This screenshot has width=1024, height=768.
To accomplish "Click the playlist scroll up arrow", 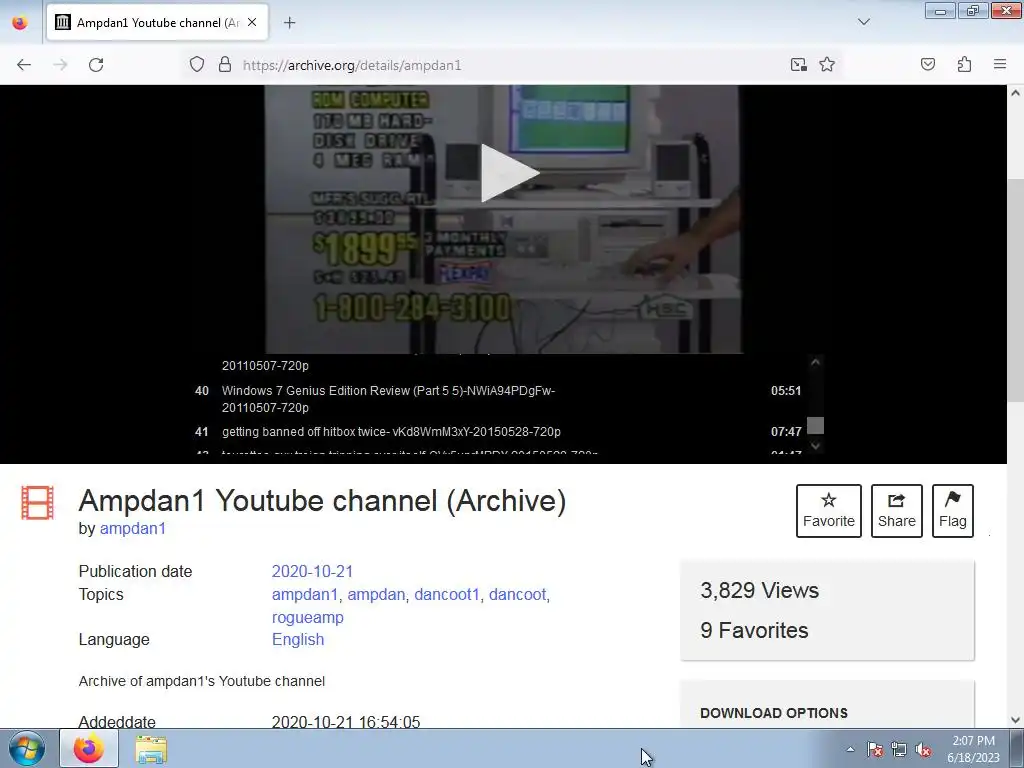I will [815, 362].
